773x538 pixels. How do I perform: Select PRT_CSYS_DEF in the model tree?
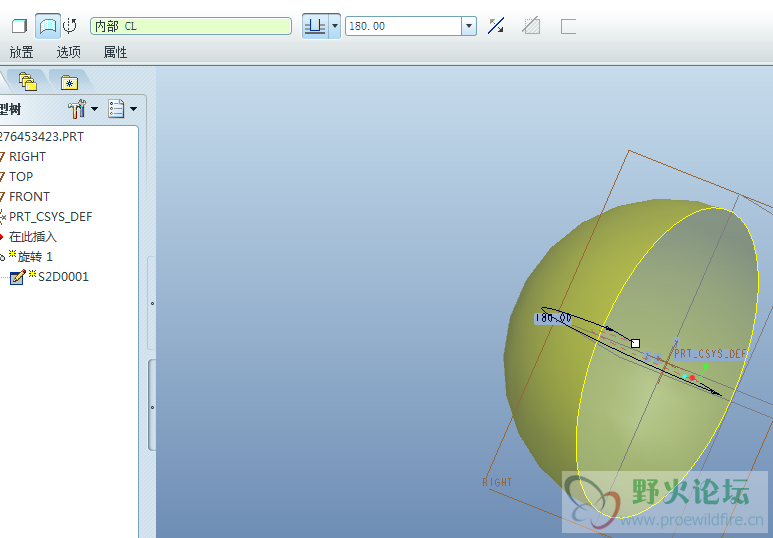(50, 217)
